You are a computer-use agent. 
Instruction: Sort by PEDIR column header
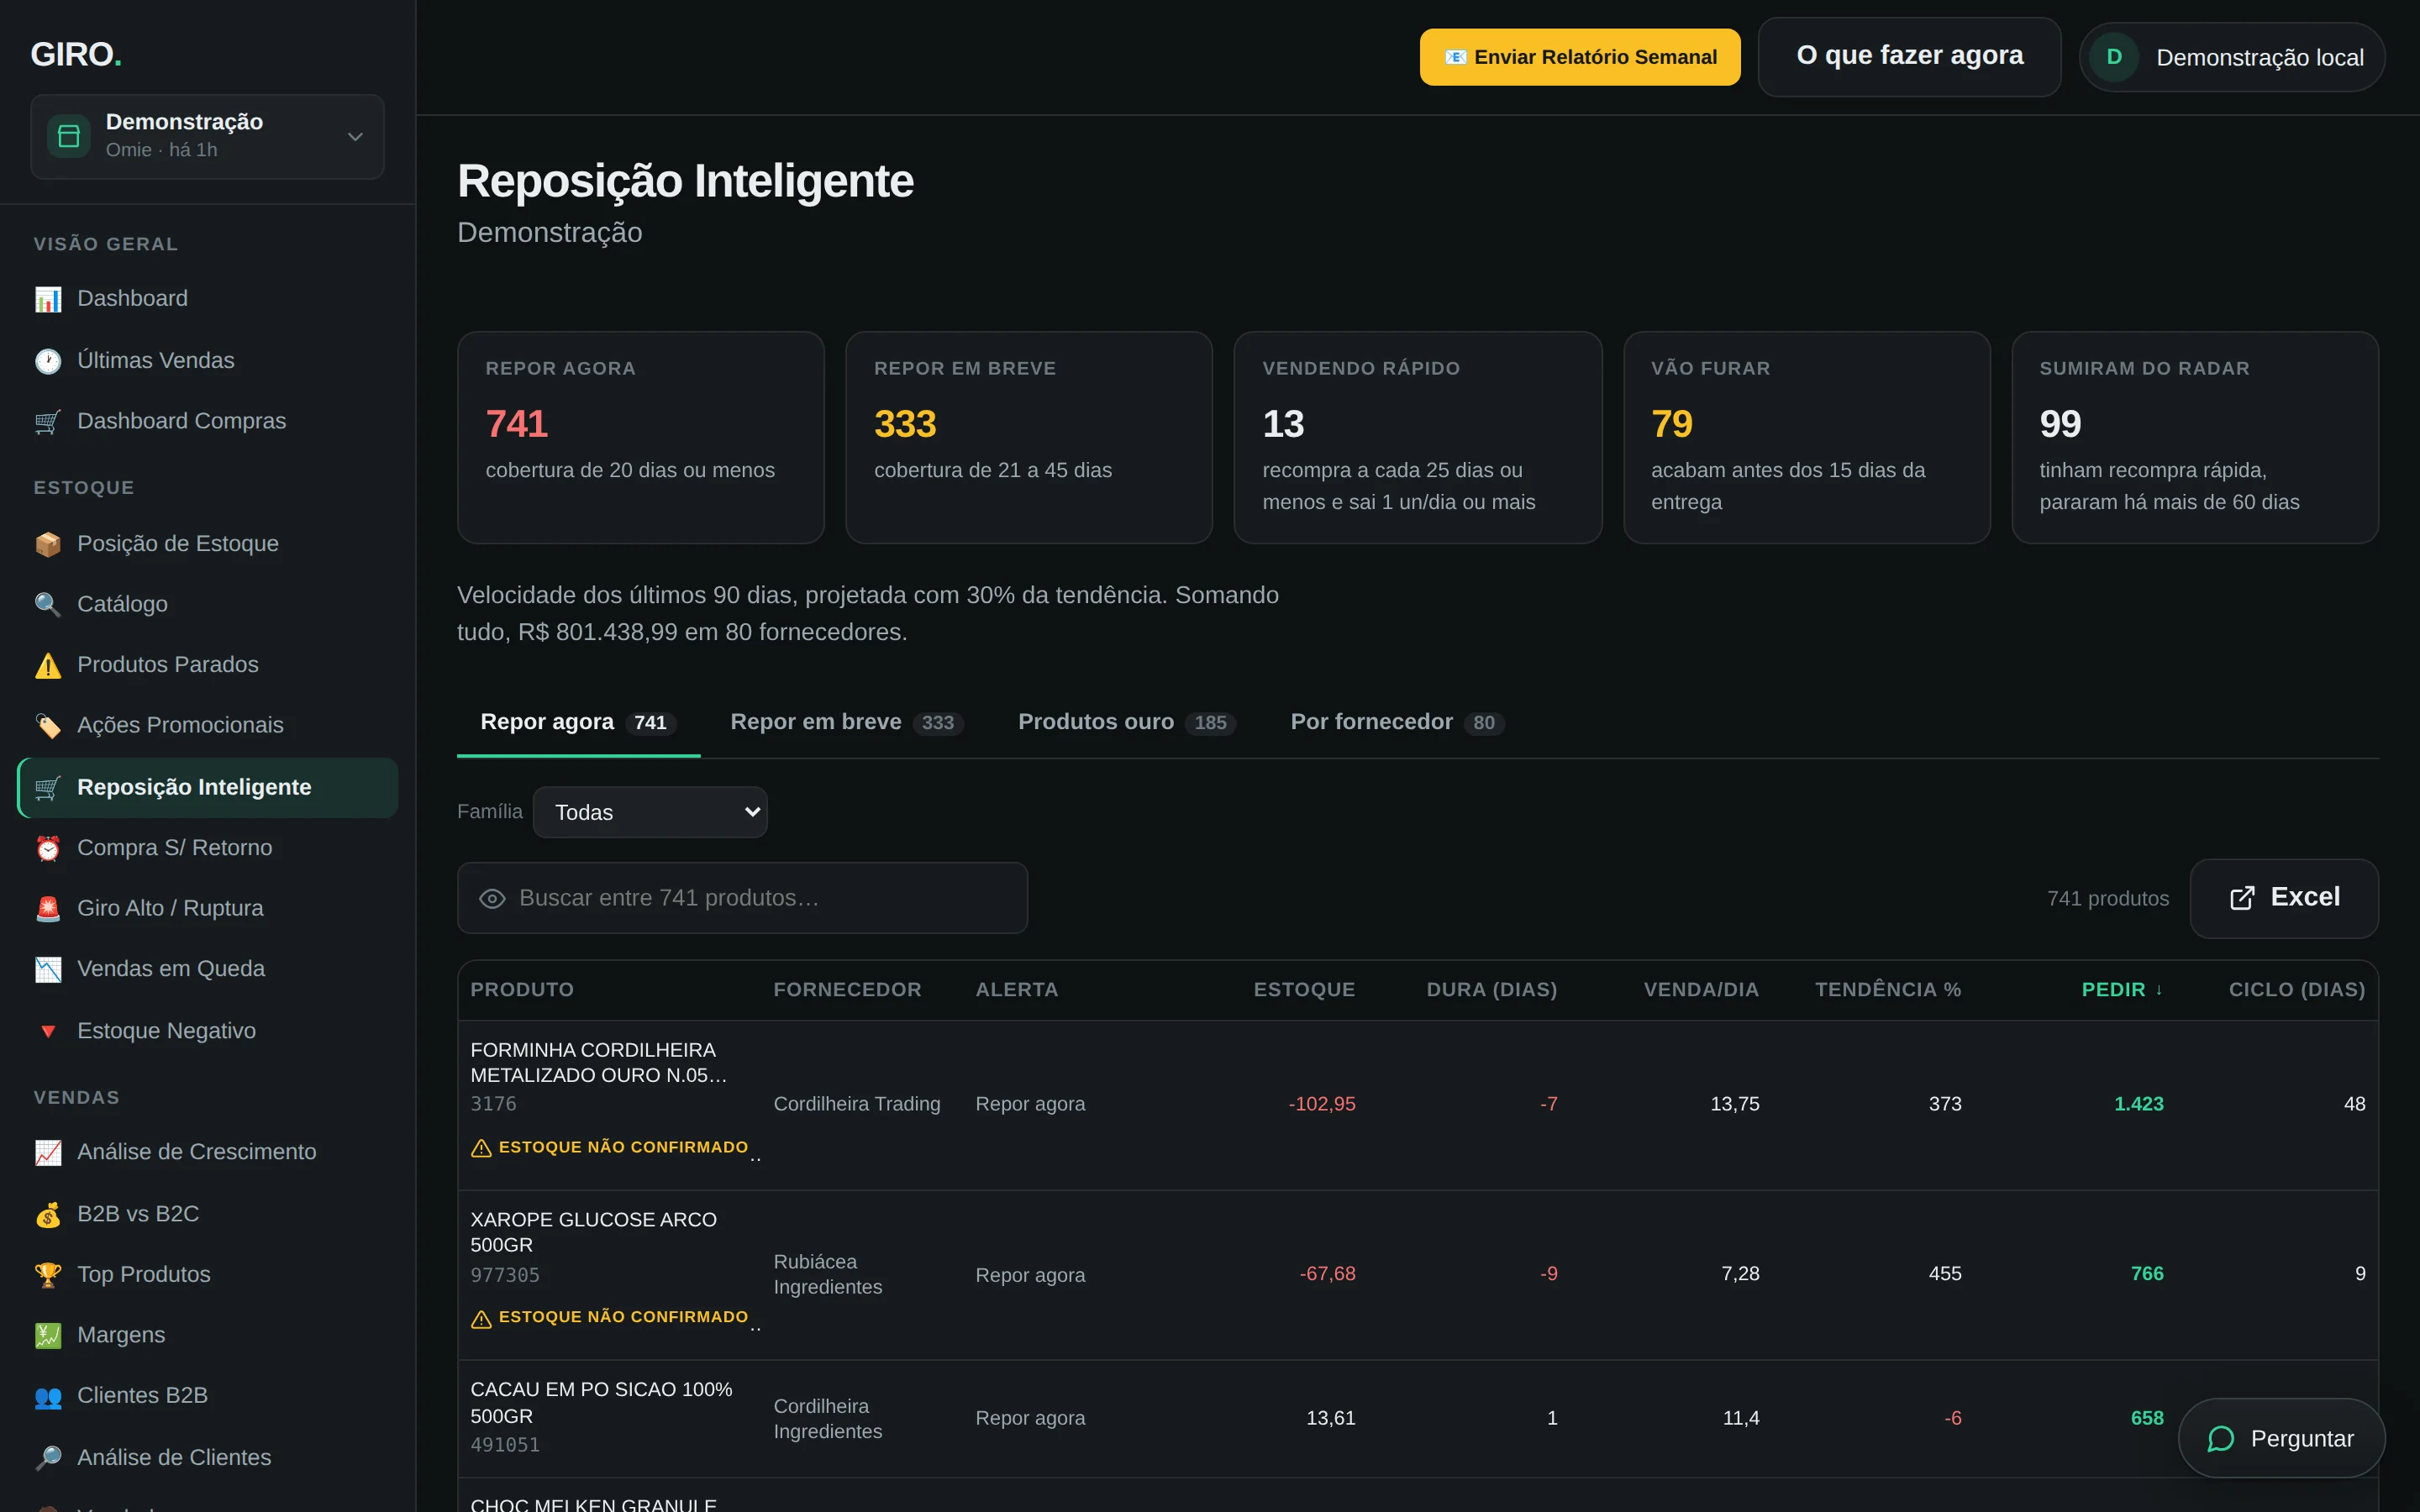[2122, 990]
